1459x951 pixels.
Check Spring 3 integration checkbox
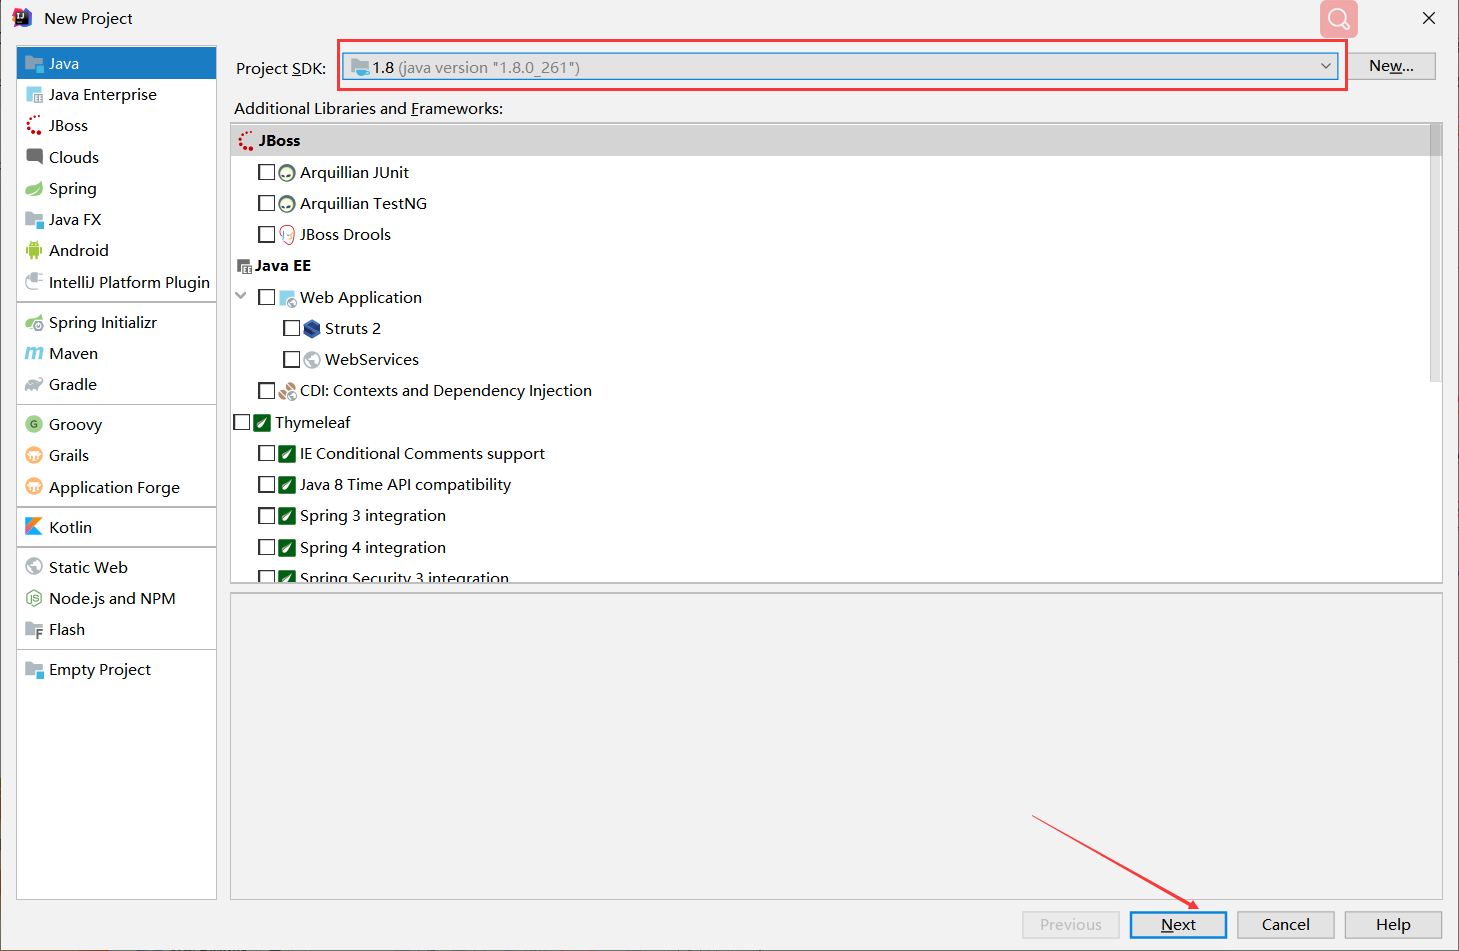pos(266,516)
